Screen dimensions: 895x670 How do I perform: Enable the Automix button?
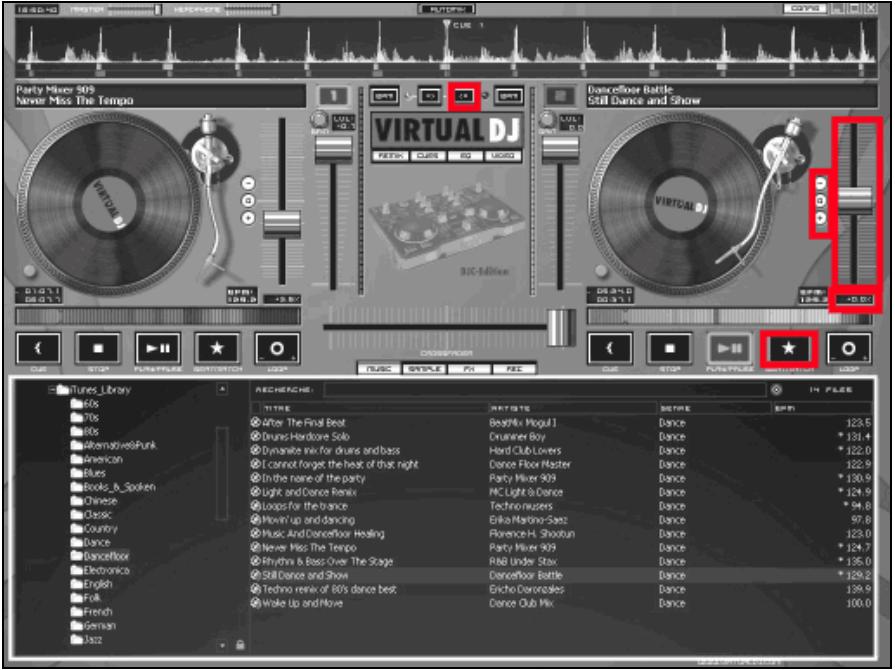[x=447, y=9]
